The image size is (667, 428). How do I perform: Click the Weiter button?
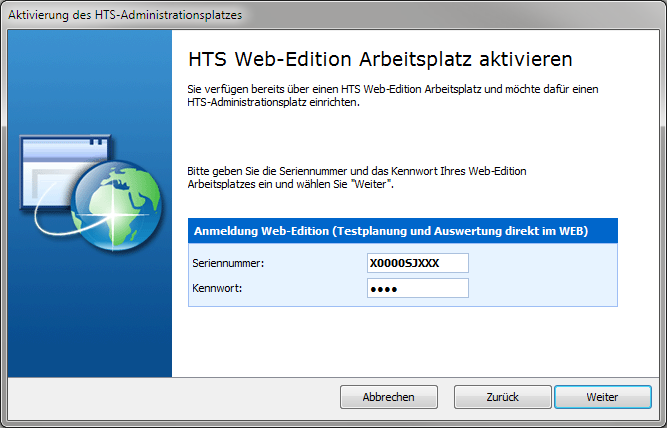tap(602, 397)
